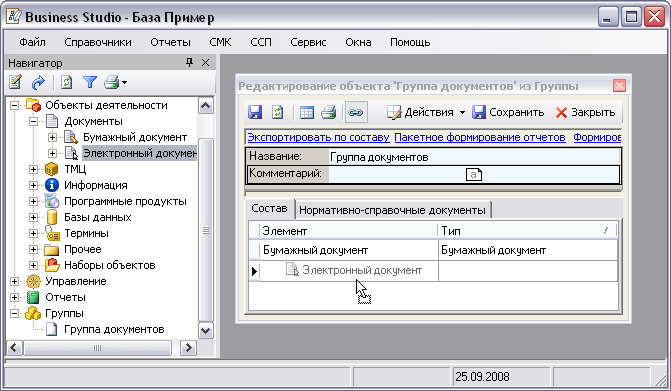671x391 pixels.
Task: Expand the Бумажный документ tree node
Action: pyautogui.click(x=52, y=137)
